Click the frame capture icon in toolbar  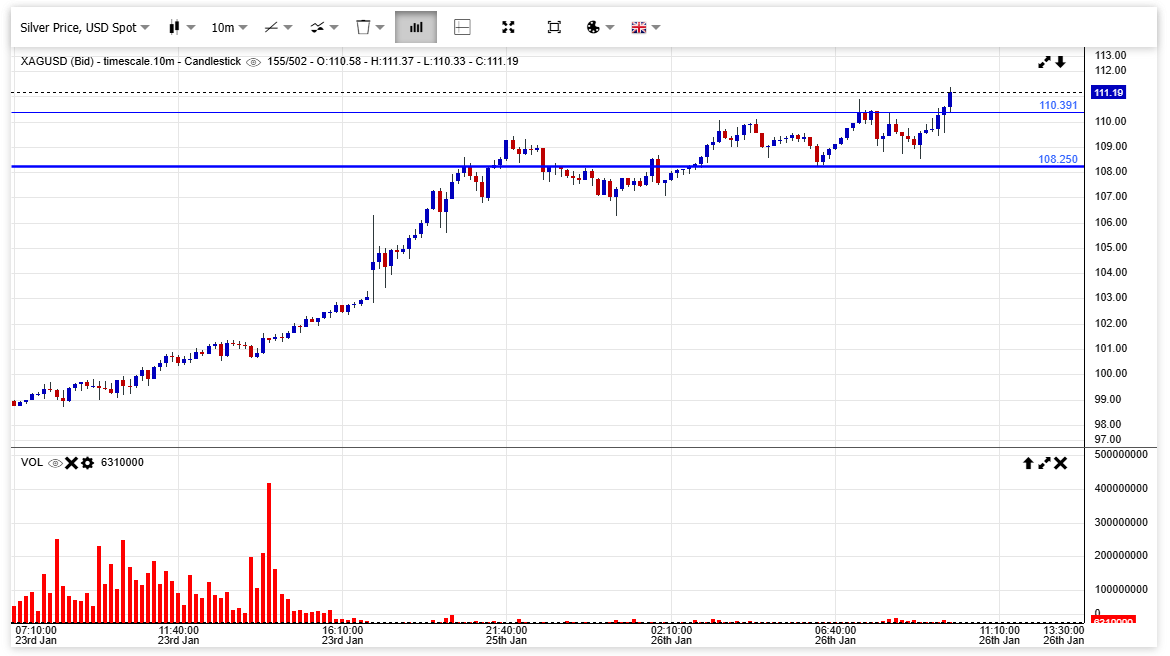click(x=554, y=27)
